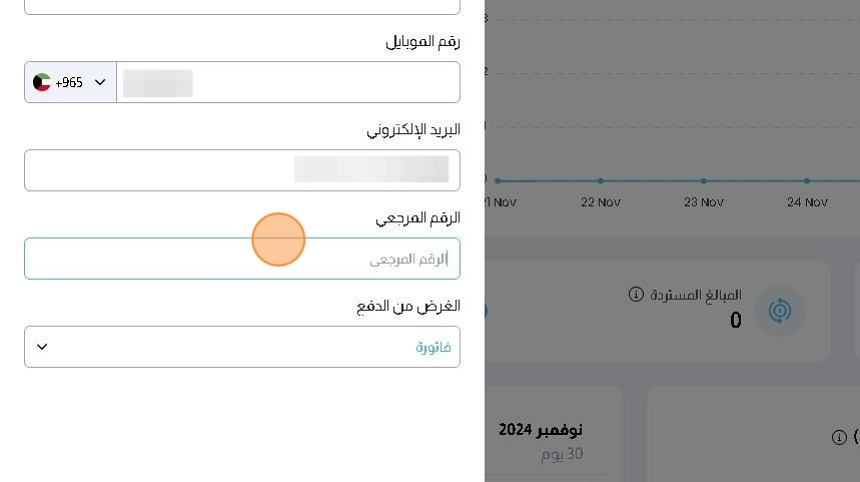860x482 pixels.
Task: Click the Kuwait flag icon
Action: click(41, 82)
